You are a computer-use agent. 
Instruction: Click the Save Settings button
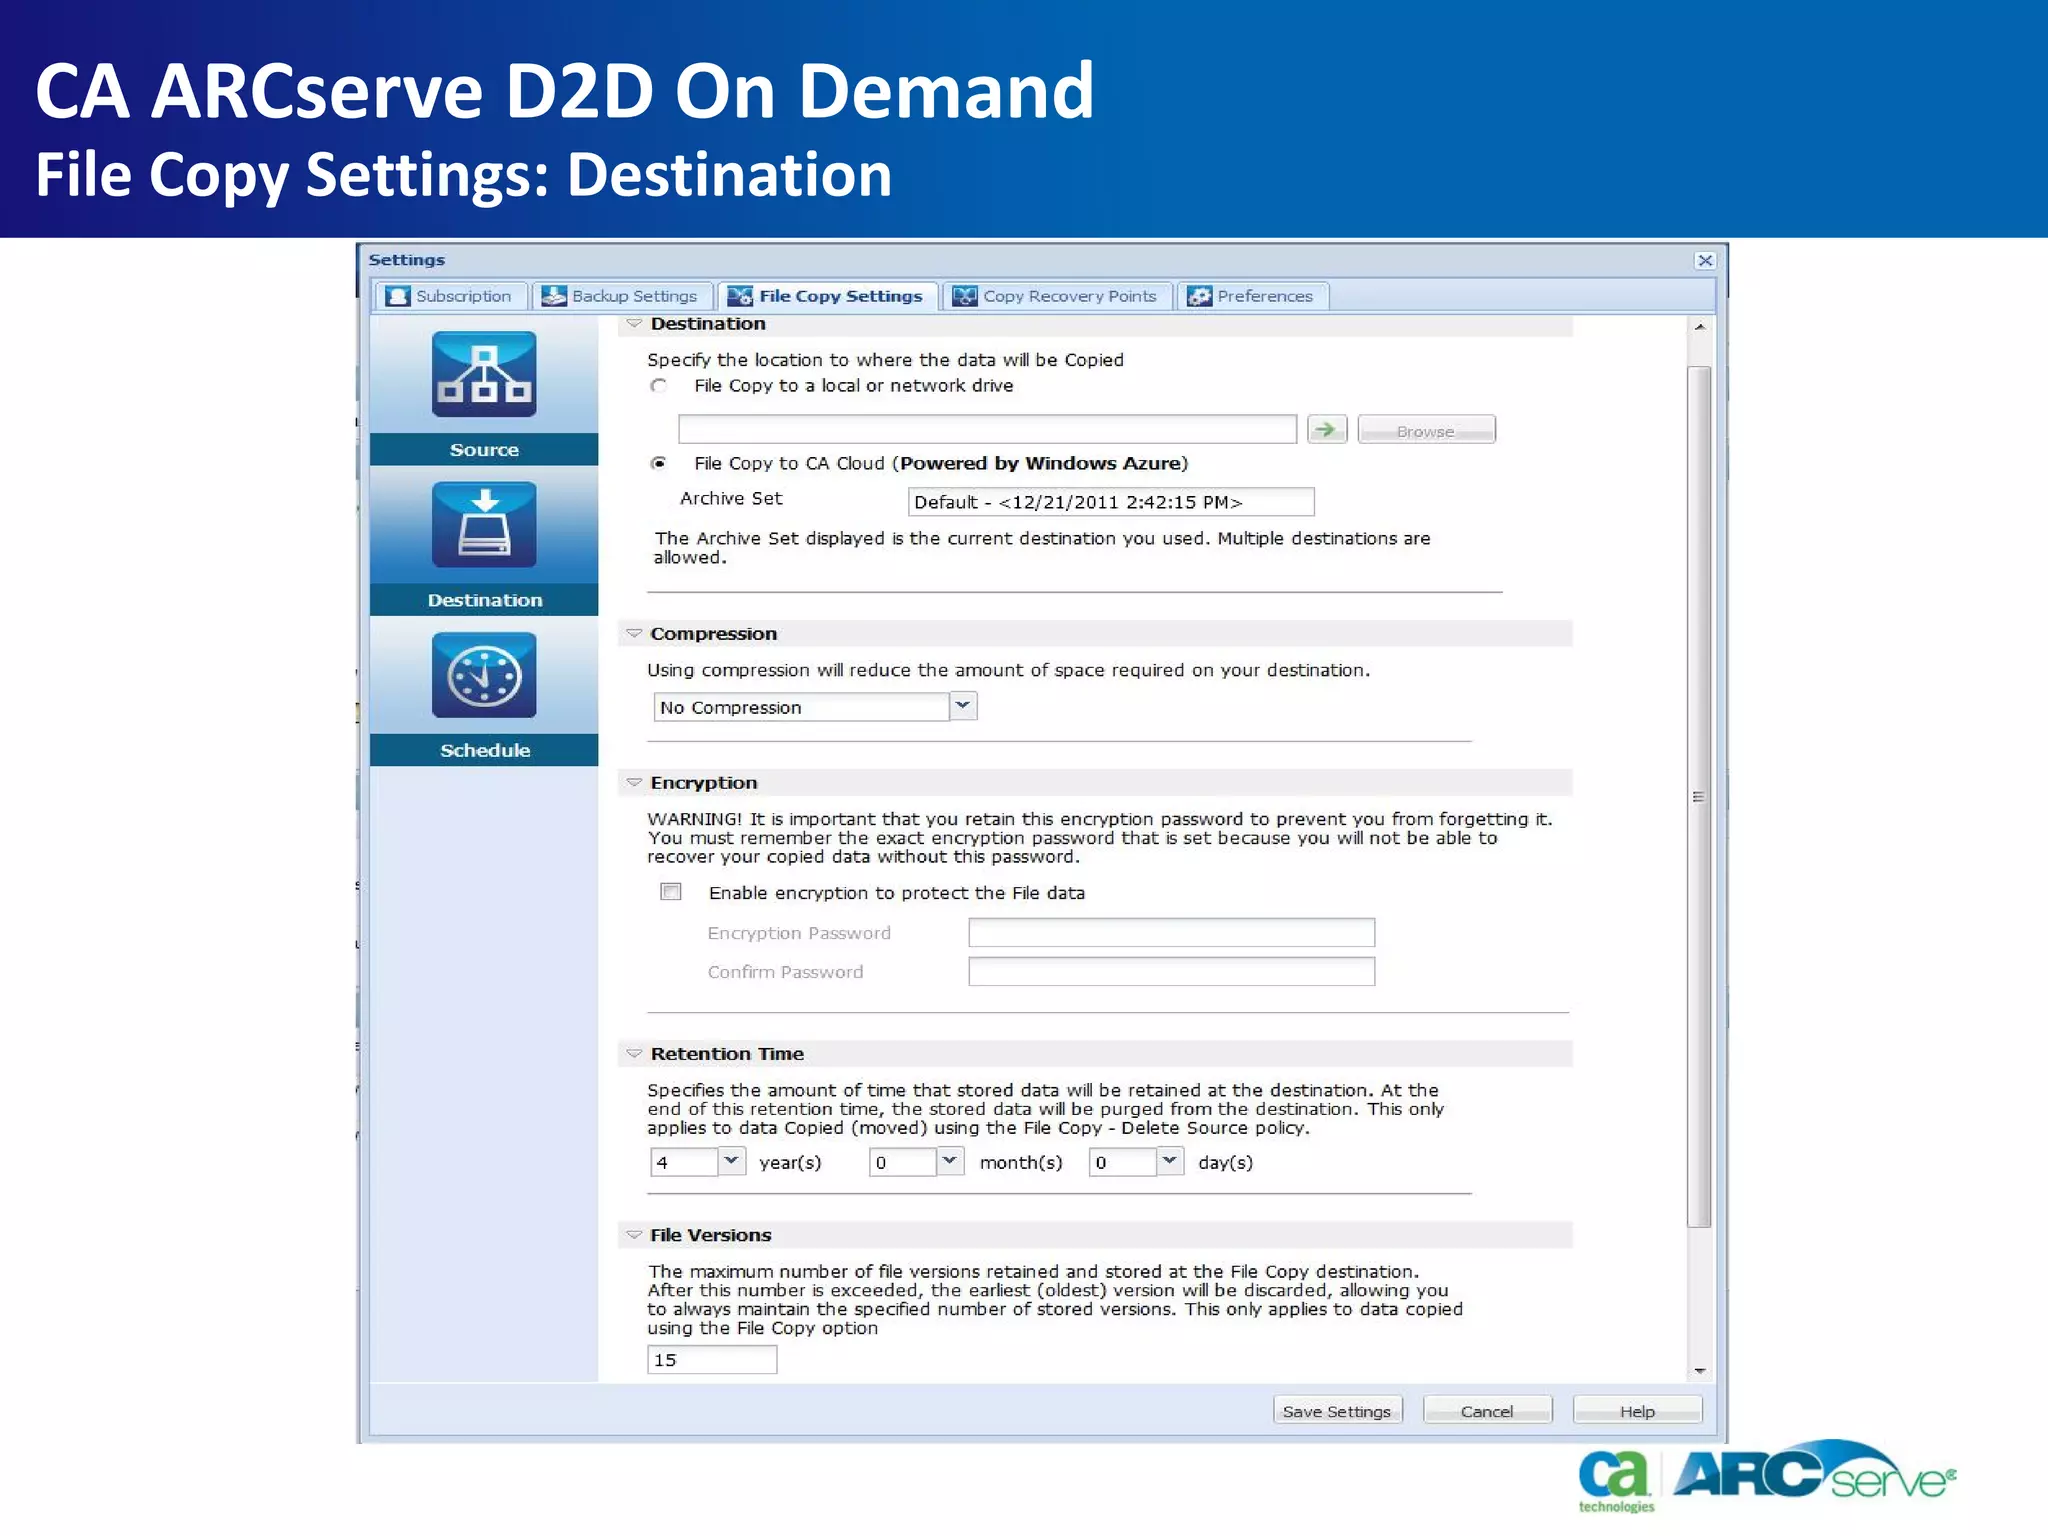[x=1337, y=1410]
